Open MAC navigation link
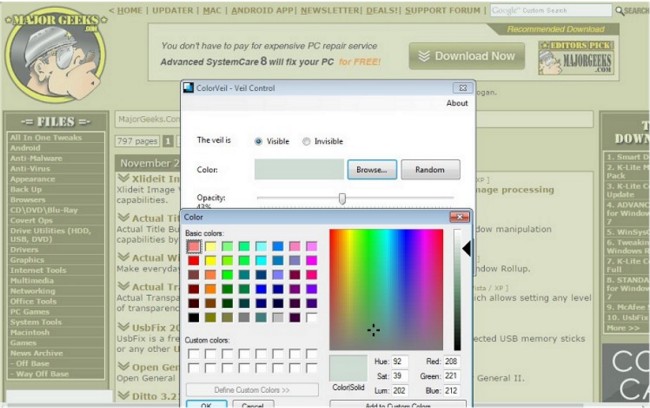 (212, 10)
